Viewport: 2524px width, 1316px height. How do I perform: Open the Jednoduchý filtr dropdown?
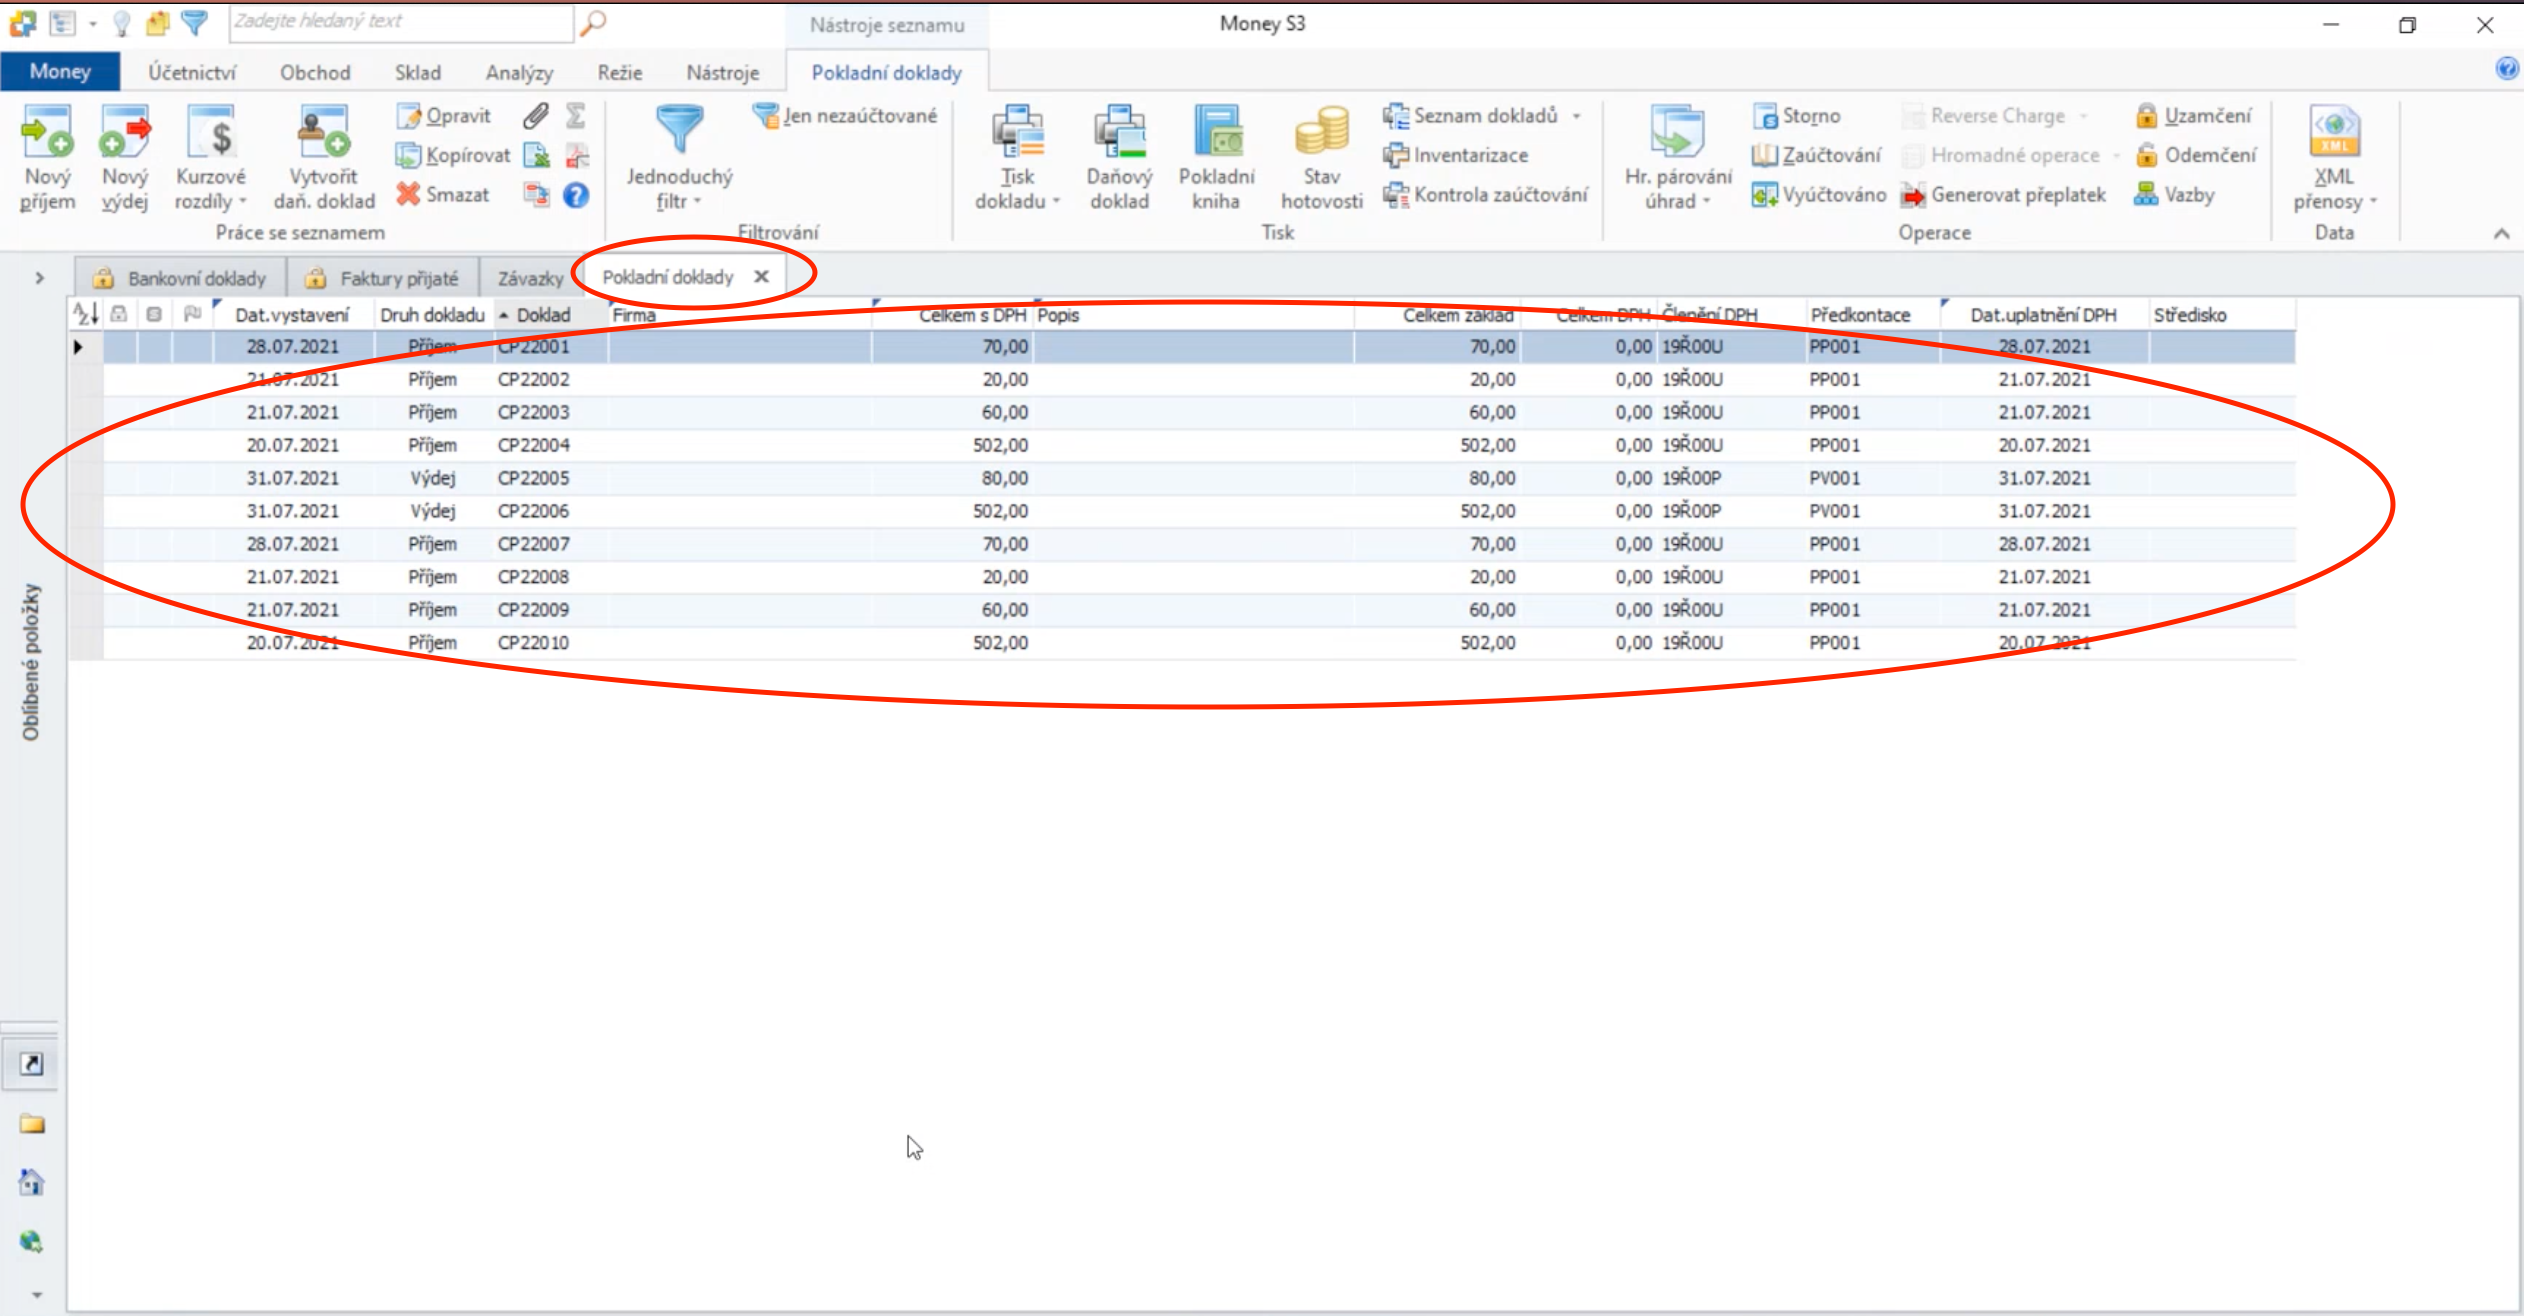(680, 158)
